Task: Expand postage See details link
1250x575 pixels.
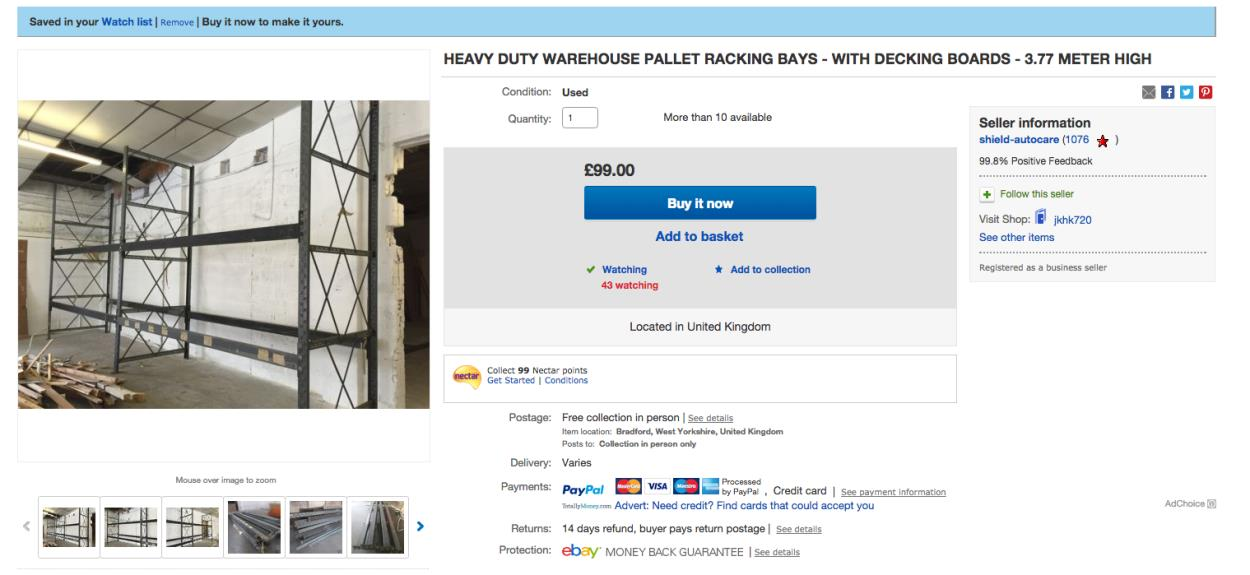Action: click(x=710, y=418)
